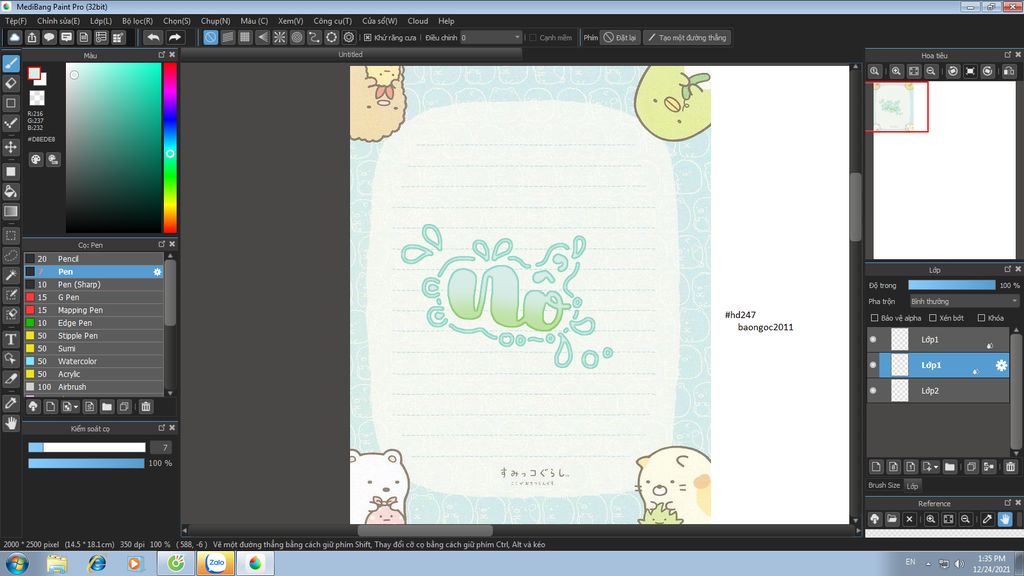Zoom out within the Navigator panel

point(931,71)
